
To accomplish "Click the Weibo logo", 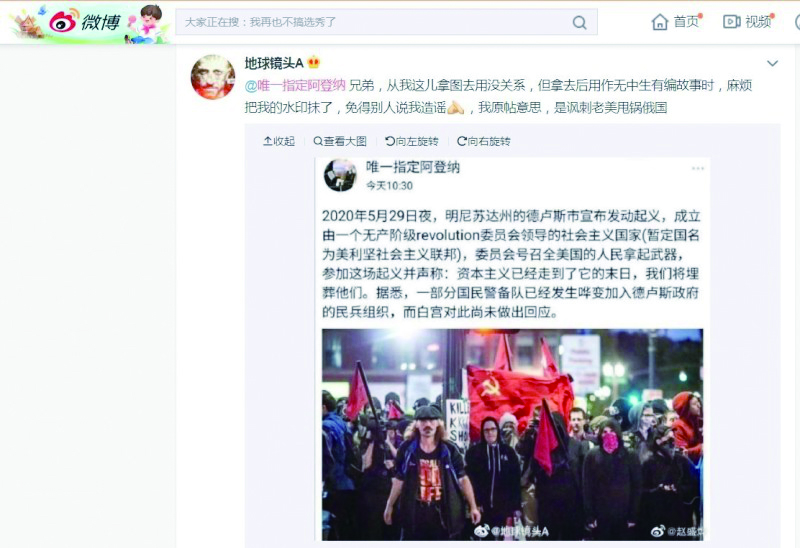I will point(85,21).
